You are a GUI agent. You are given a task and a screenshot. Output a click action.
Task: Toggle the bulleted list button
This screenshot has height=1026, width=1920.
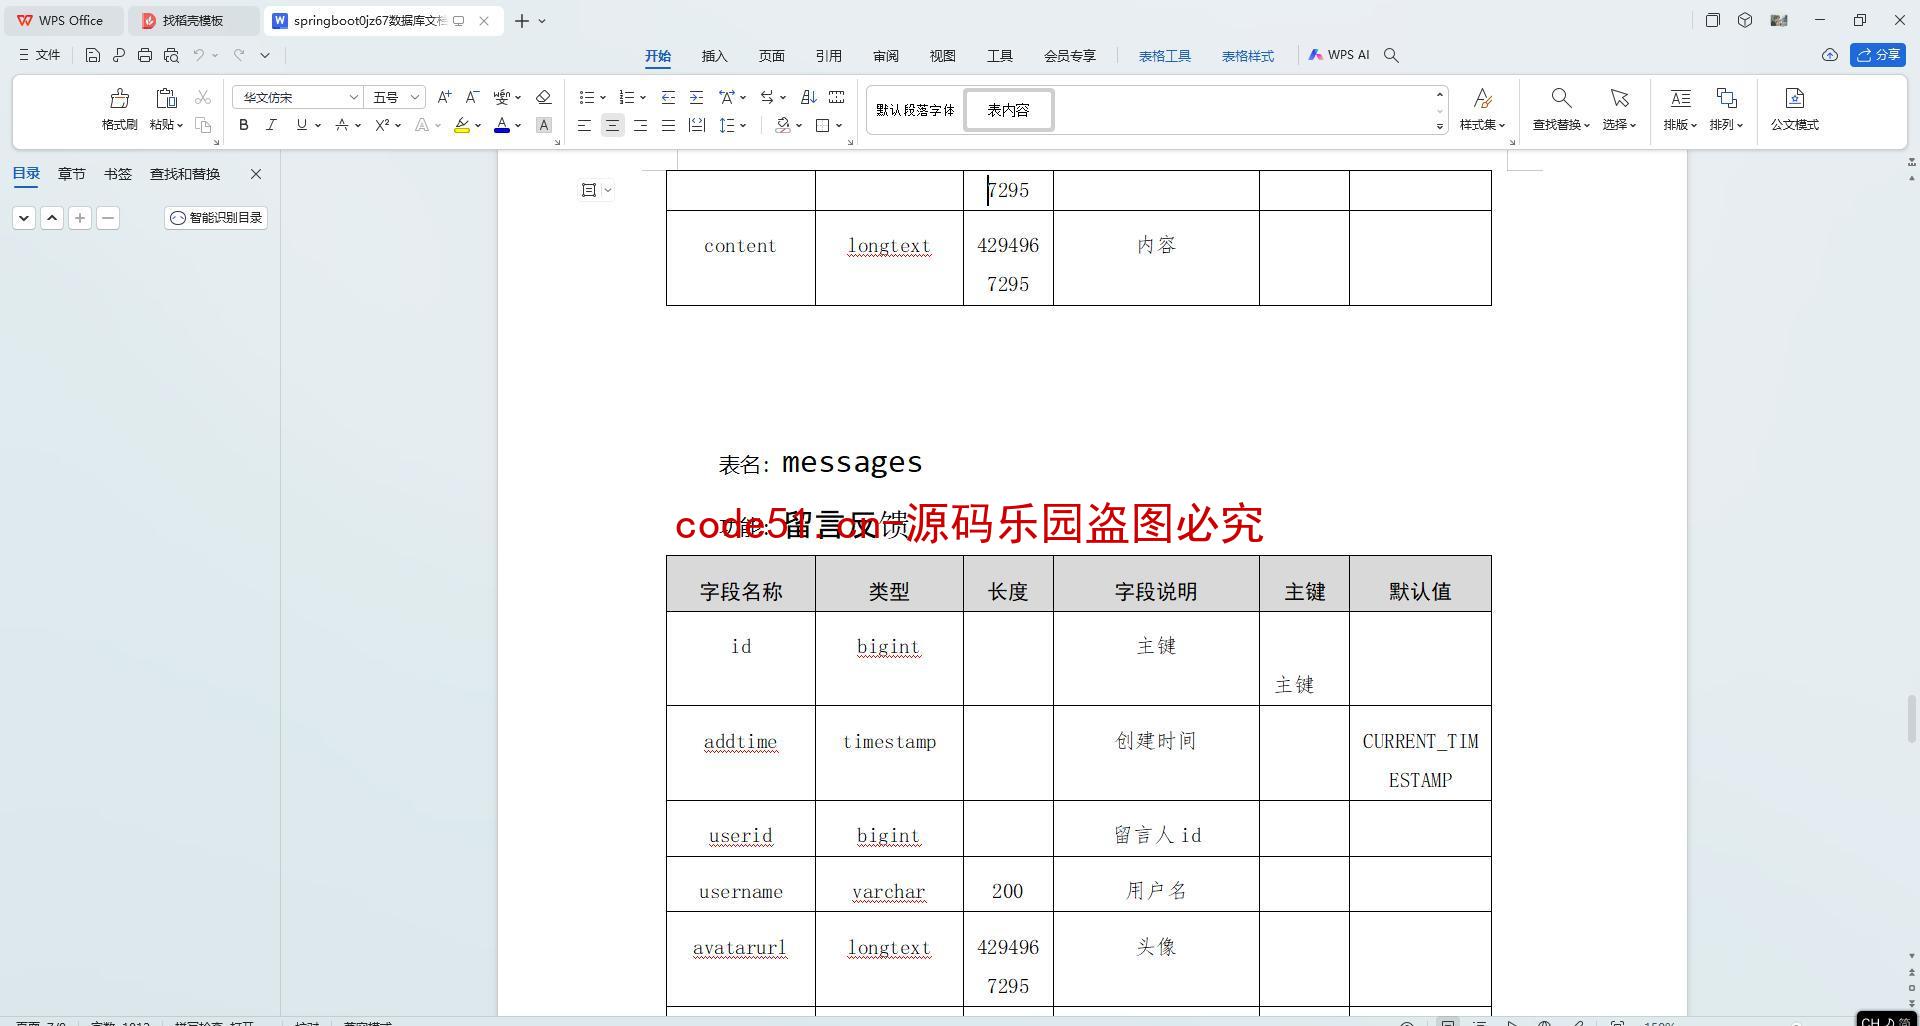[587, 97]
